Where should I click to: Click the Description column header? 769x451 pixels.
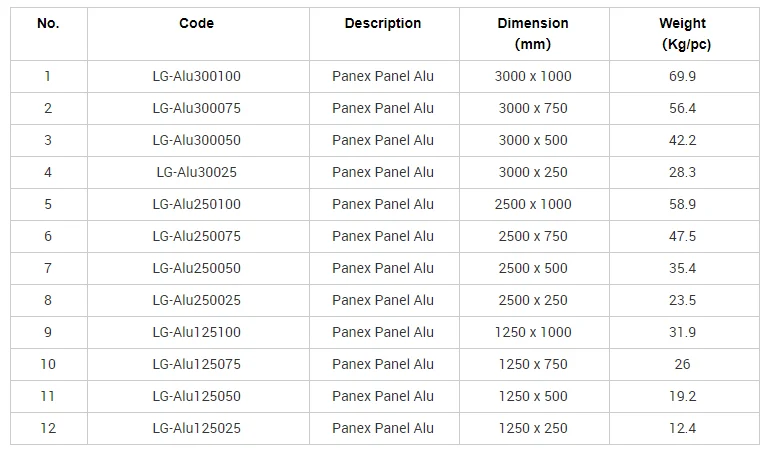point(383,23)
